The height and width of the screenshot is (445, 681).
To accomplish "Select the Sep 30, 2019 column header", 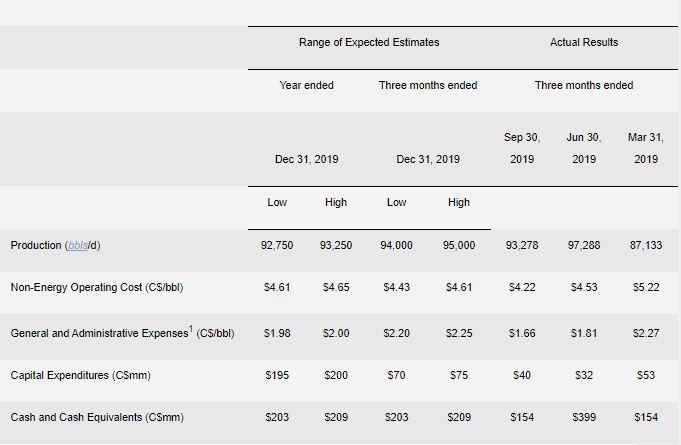I will pyautogui.click(x=522, y=148).
